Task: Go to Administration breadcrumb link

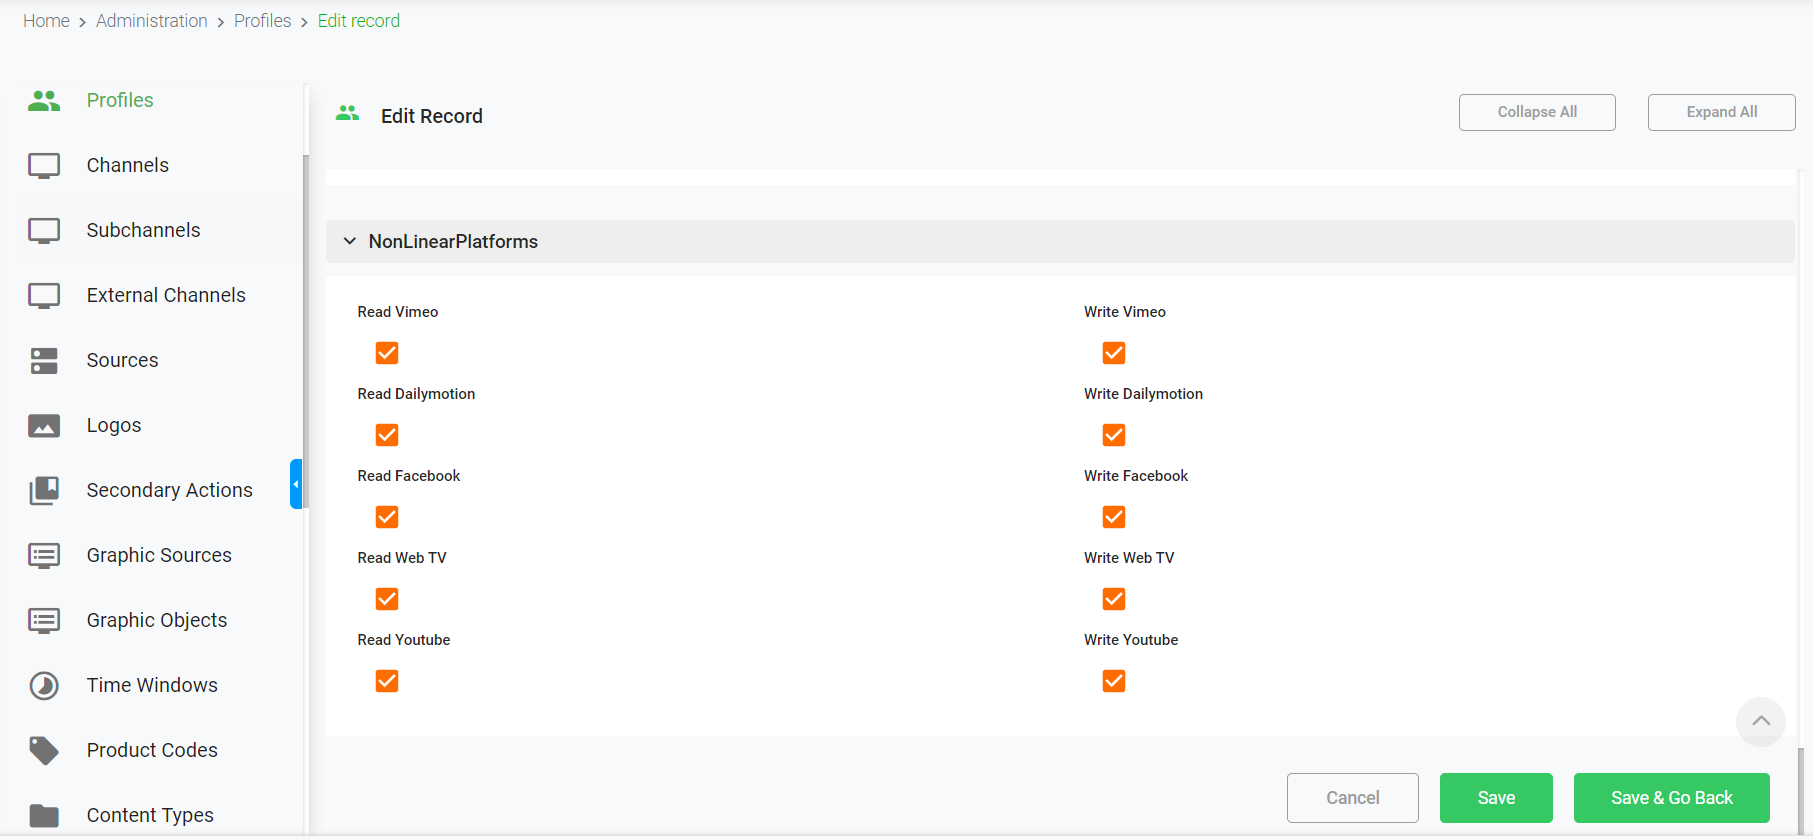Action: [152, 21]
